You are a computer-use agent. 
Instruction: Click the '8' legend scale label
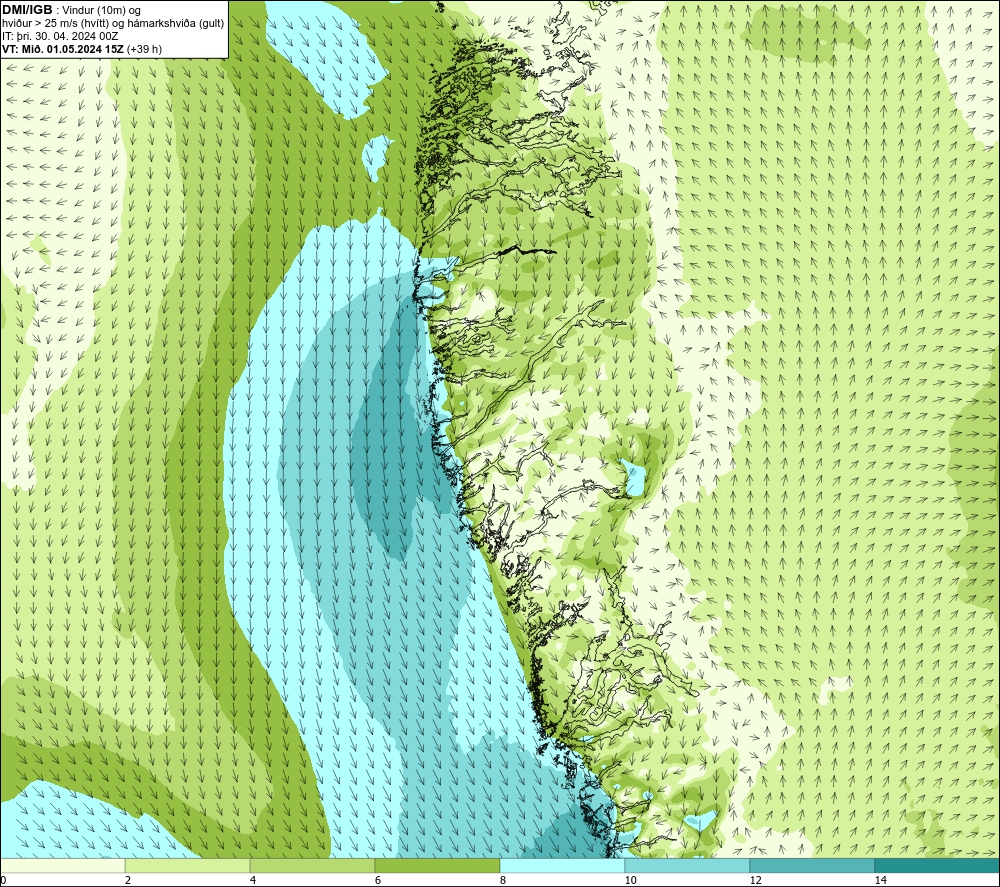(x=503, y=881)
